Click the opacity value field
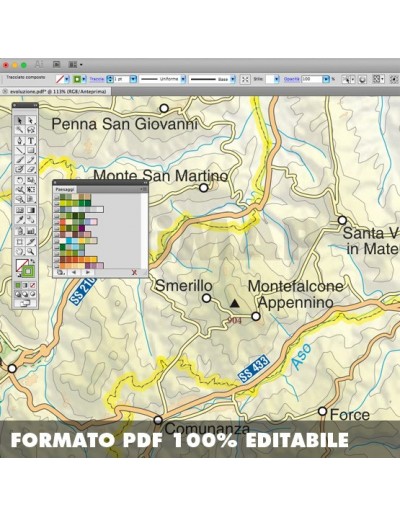Screen dimensions: 400x517 (x=312, y=79)
